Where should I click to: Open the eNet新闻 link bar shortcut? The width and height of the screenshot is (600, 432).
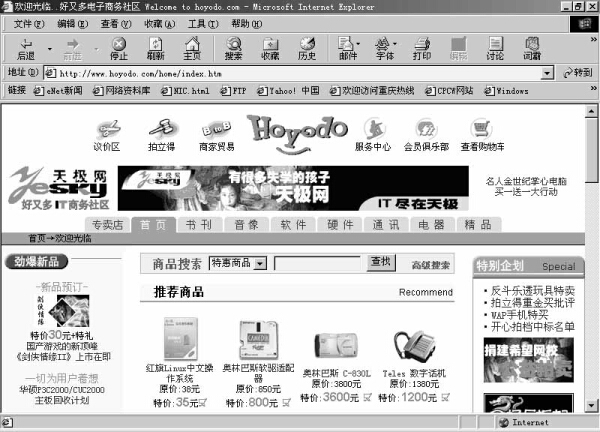(58, 91)
